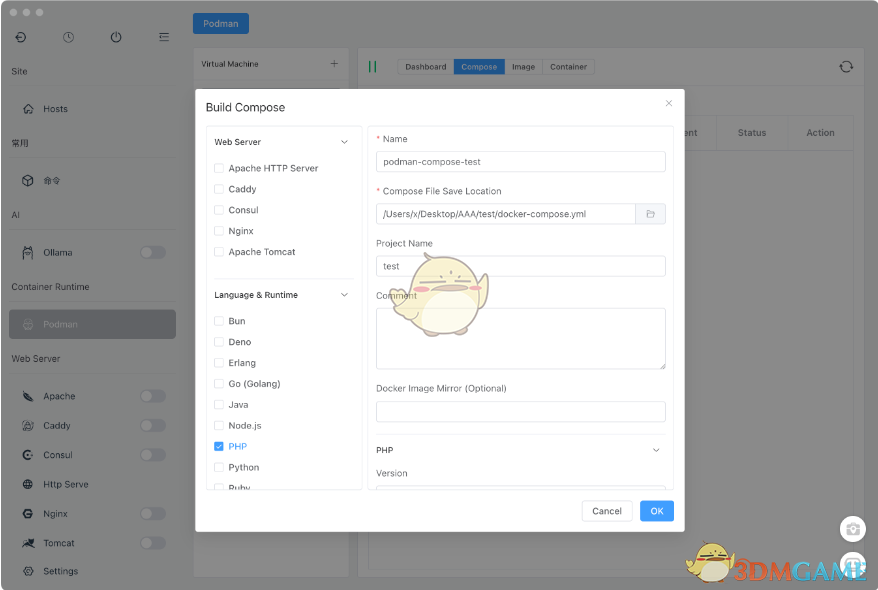Open the Image tab
This screenshot has width=878, height=590.
pos(523,66)
